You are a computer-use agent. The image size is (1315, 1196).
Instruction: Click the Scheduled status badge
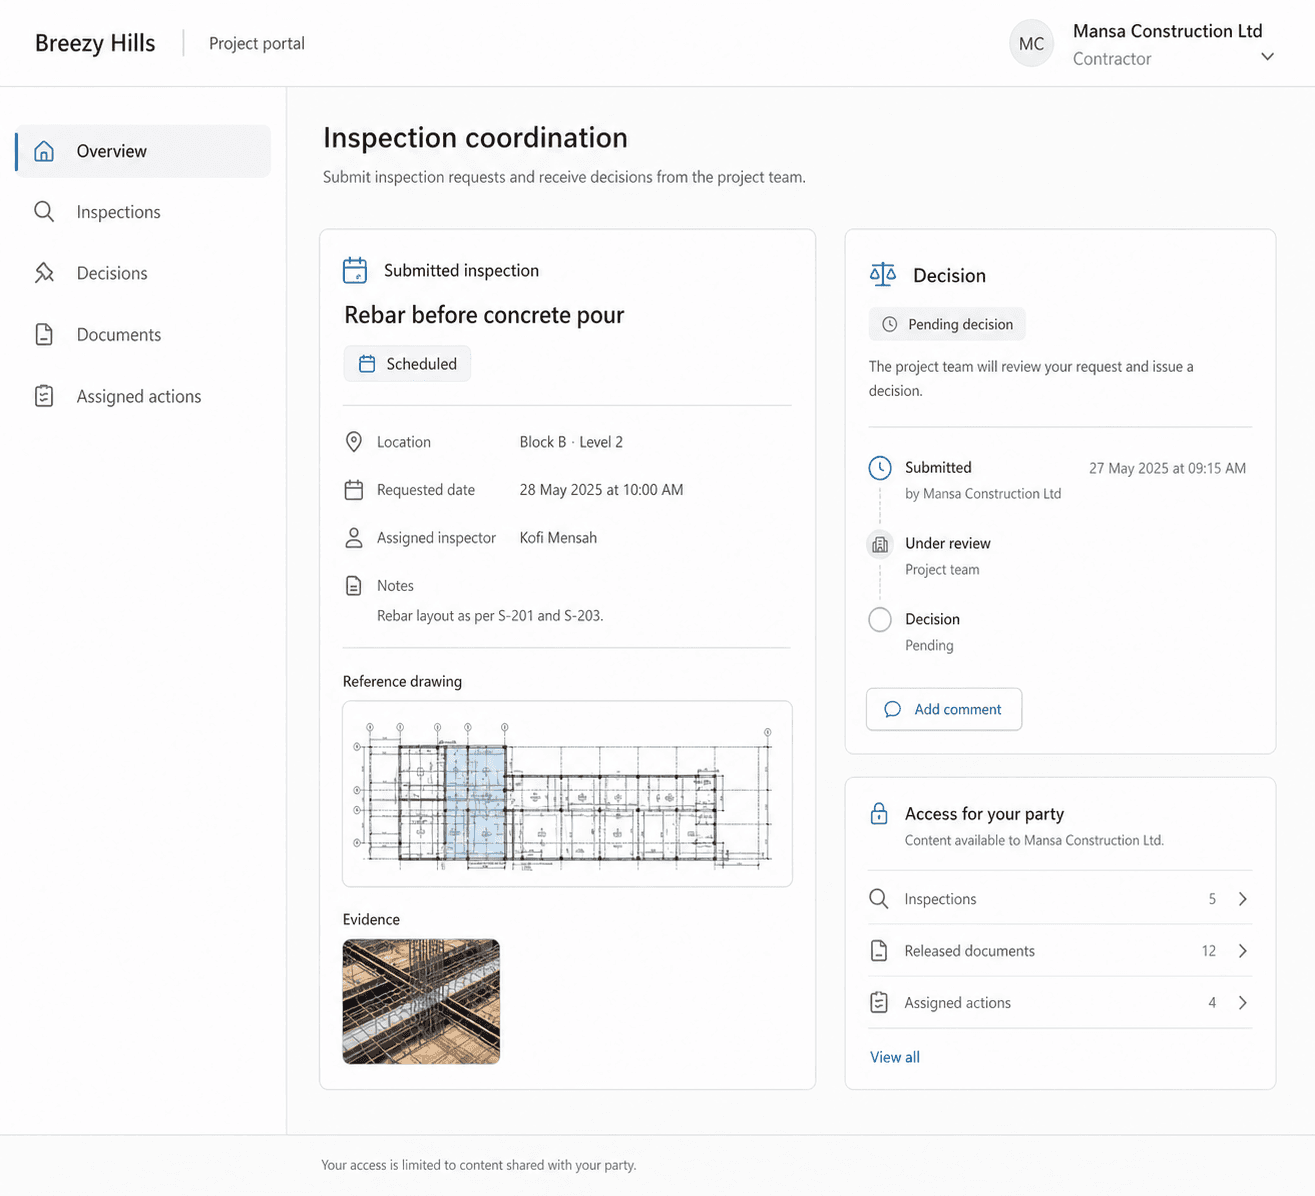(x=407, y=364)
